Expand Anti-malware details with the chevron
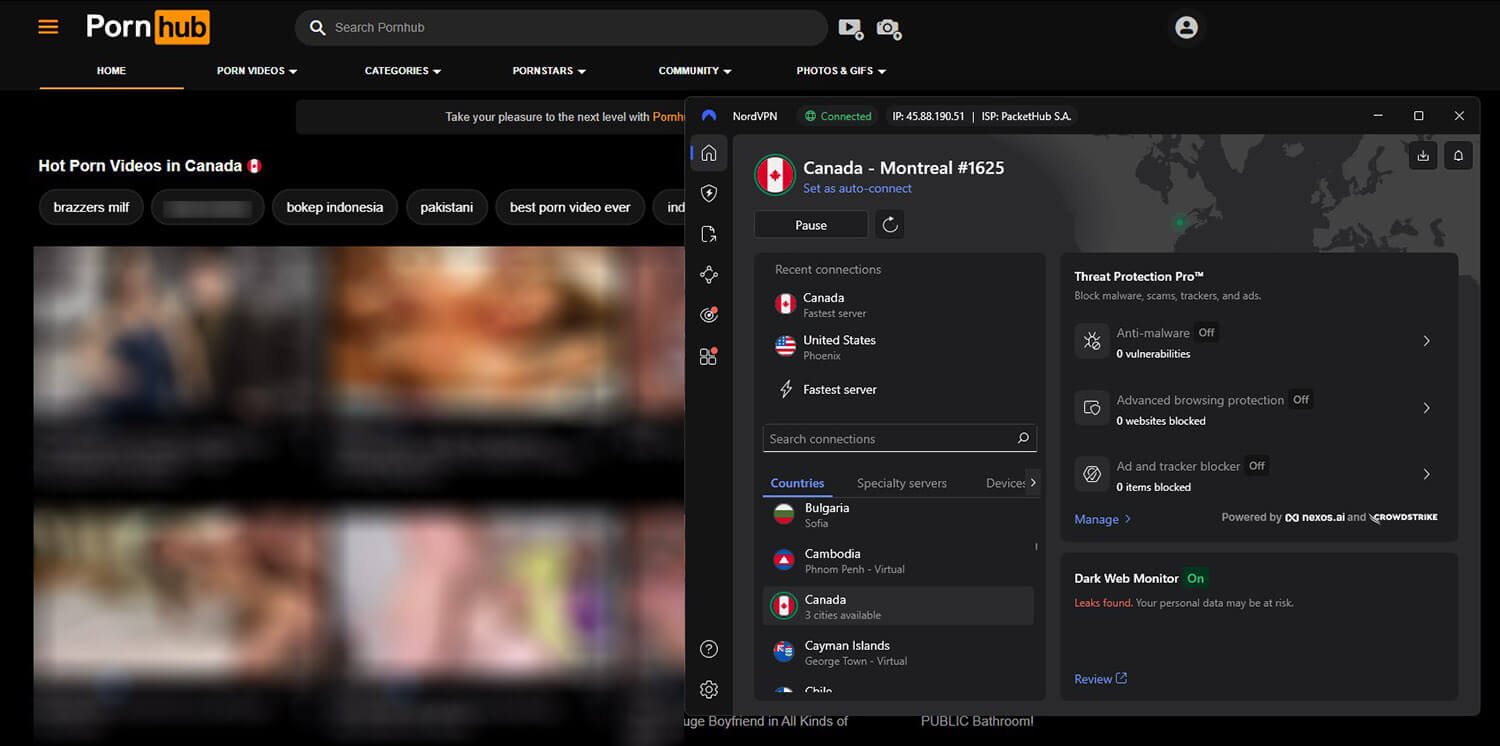1500x746 pixels. [1426, 341]
